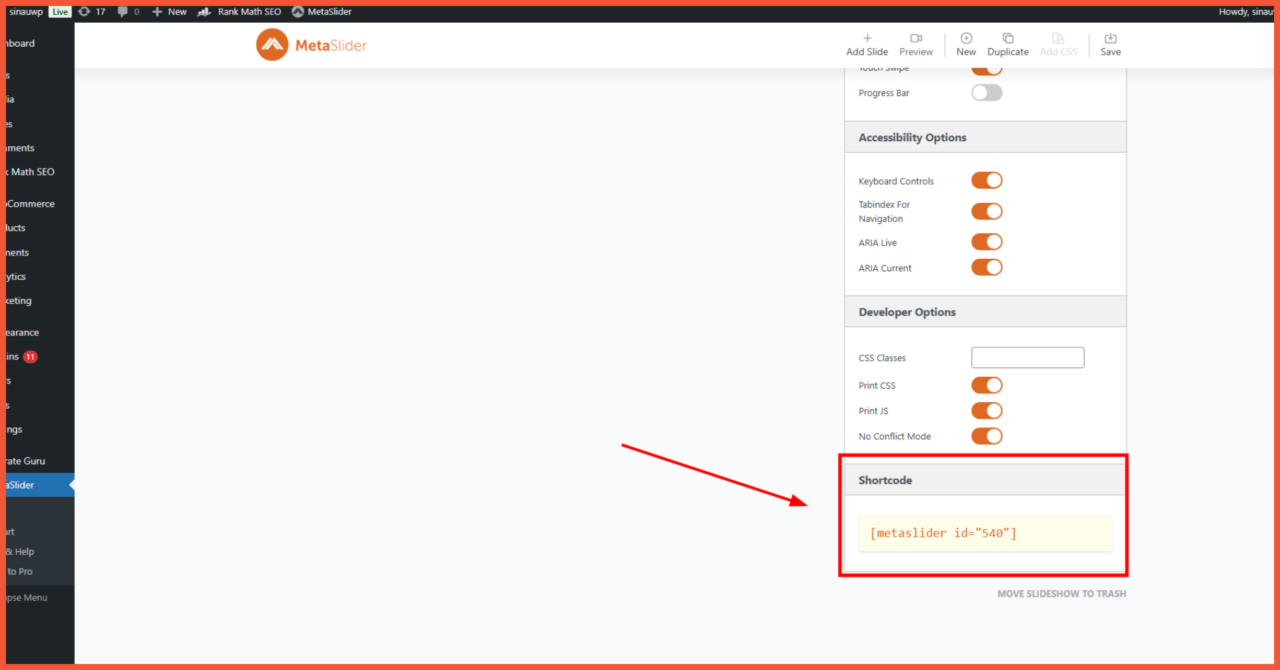The width and height of the screenshot is (1280, 670).
Task: Click Add Slide in the MetaSlider toolbar
Action: pos(867,45)
